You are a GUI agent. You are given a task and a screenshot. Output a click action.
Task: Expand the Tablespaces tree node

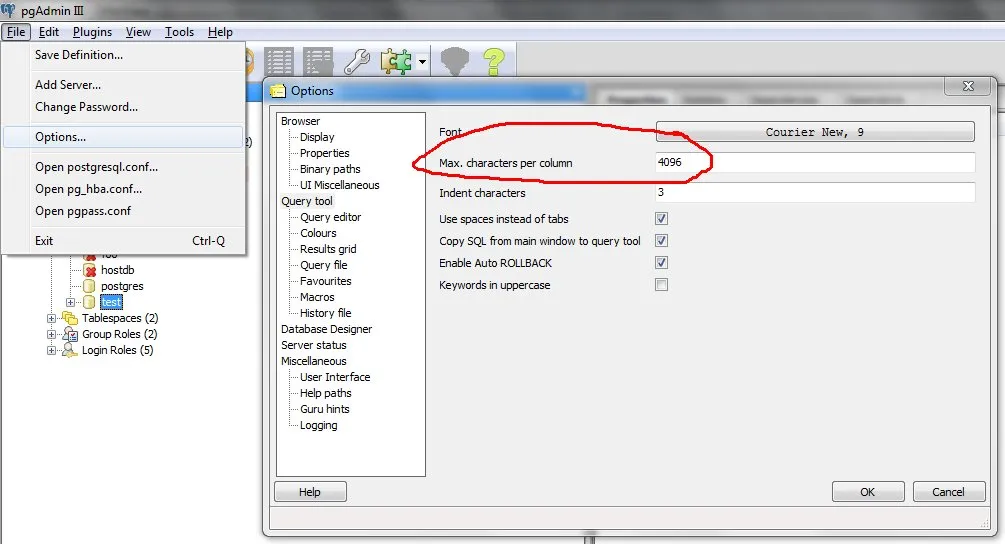pyautogui.click(x=51, y=318)
